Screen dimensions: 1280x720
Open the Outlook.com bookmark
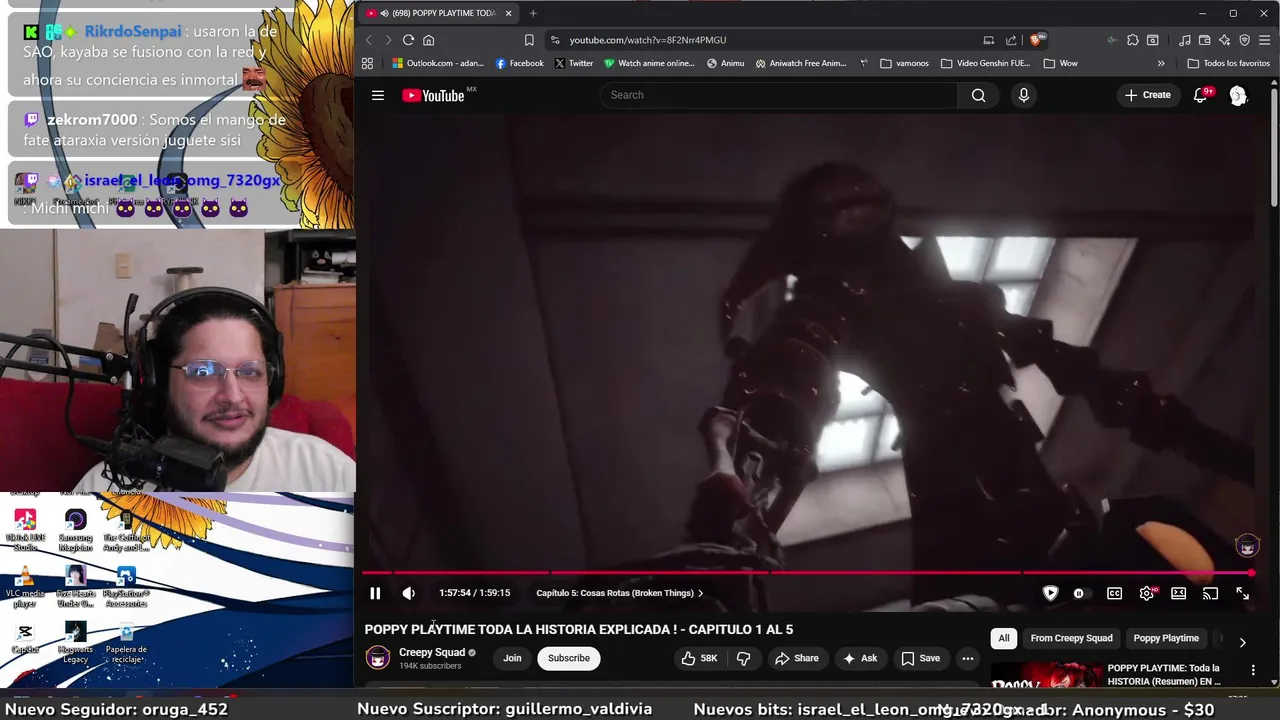tap(438, 63)
